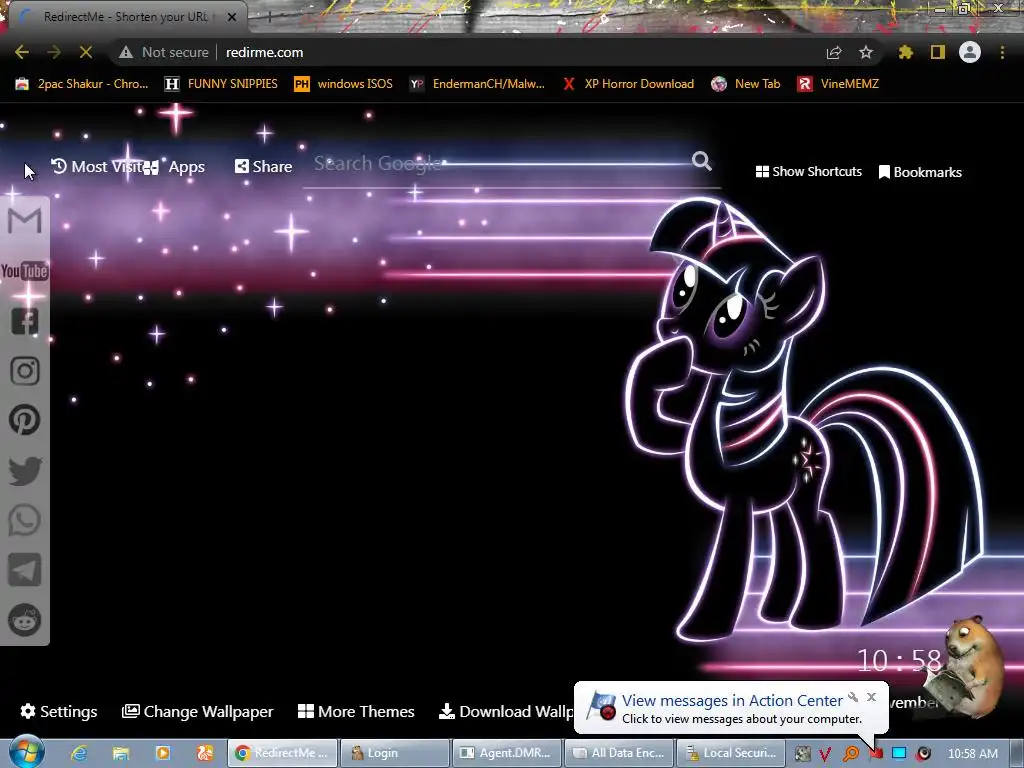Open Instagram from the left sidebar
This screenshot has width=1024, height=768.
[x=25, y=370]
